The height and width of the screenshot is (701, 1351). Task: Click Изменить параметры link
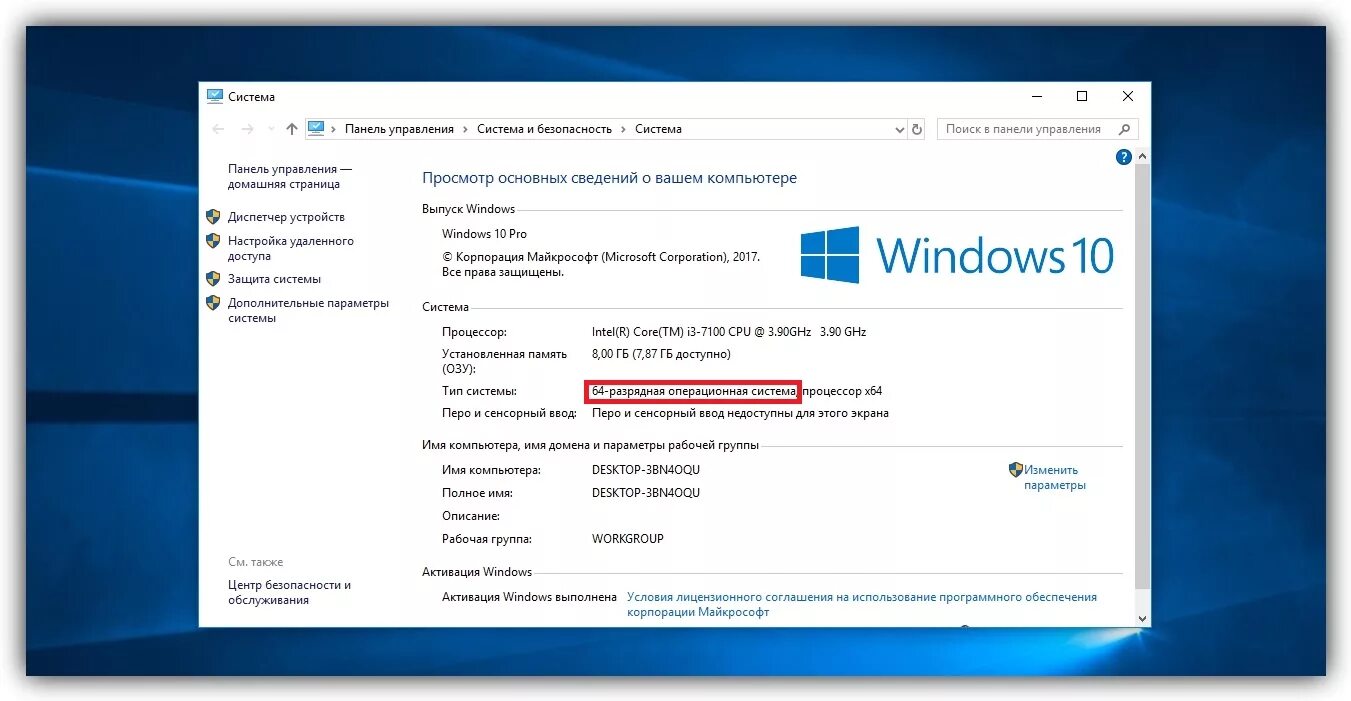pos(1054,477)
